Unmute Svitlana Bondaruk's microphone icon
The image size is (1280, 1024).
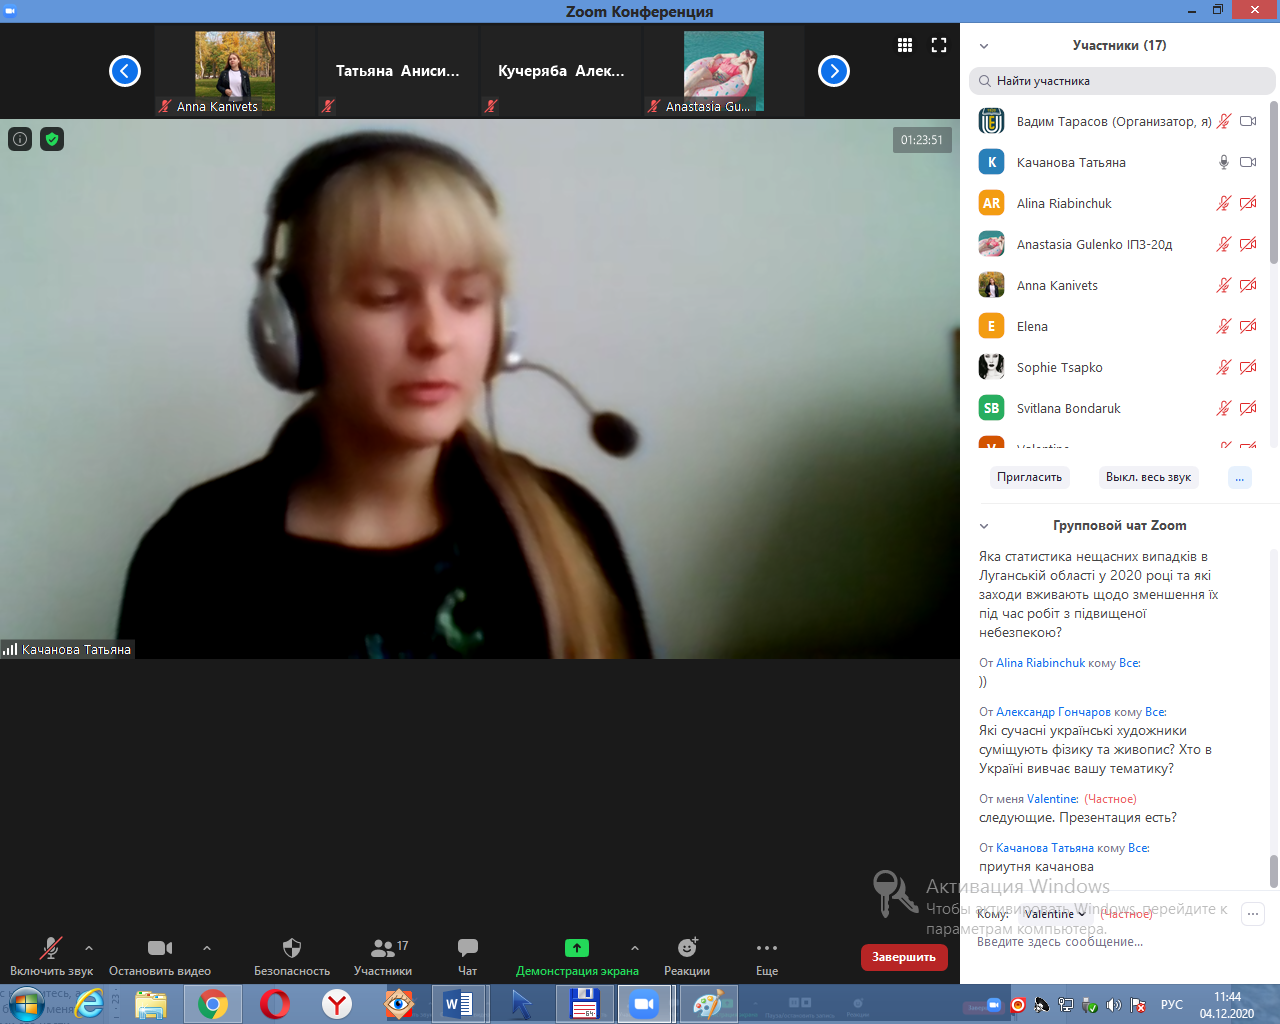click(1223, 408)
